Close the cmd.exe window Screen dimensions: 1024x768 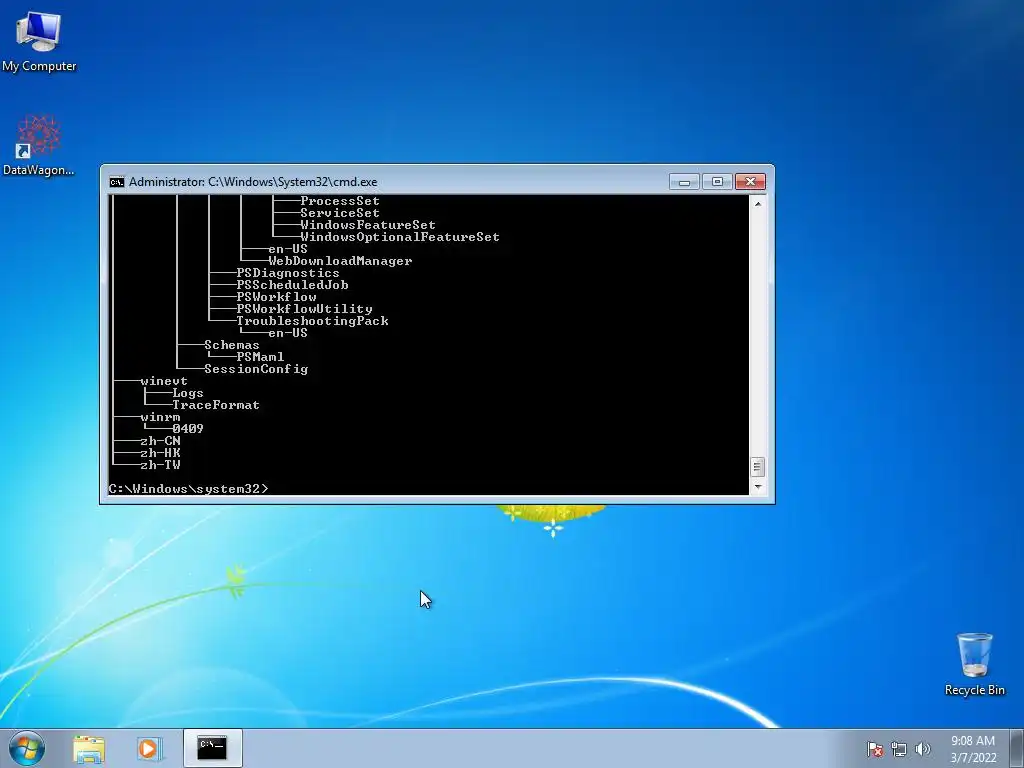point(750,182)
